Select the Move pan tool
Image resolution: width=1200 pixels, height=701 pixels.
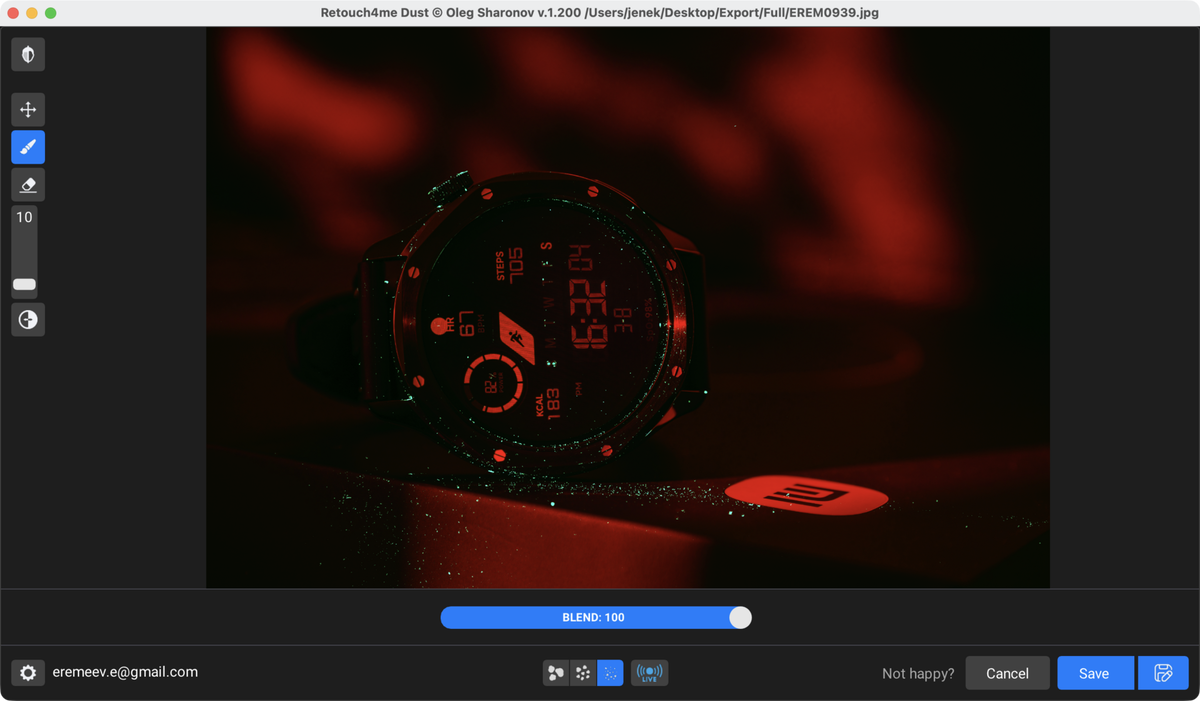28,109
